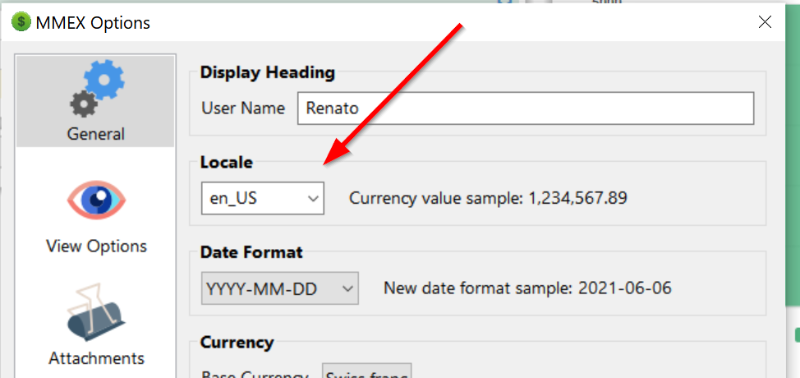Click the View Options label
This screenshot has width=800, height=378.
(x=96, y=246)
